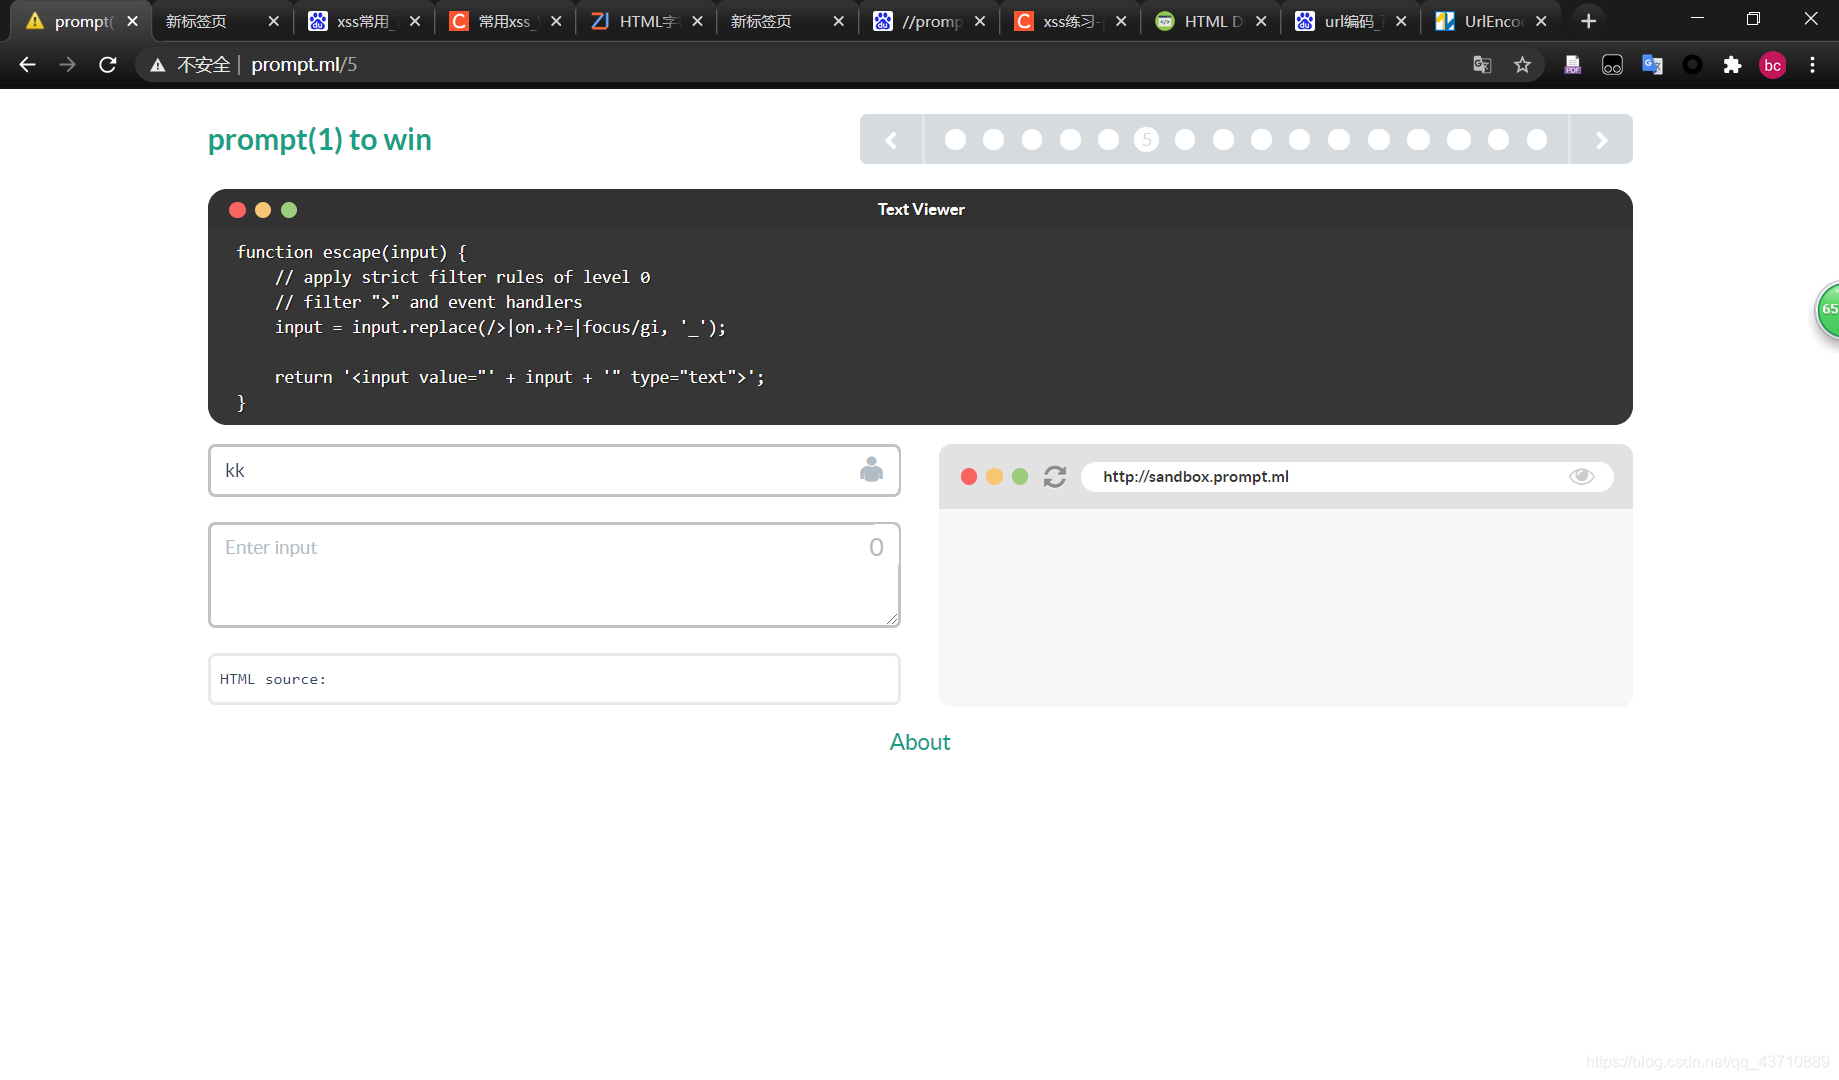Click the not-secure warning icon in the address bar
1839x1080 pixels.
pos(157,65)
